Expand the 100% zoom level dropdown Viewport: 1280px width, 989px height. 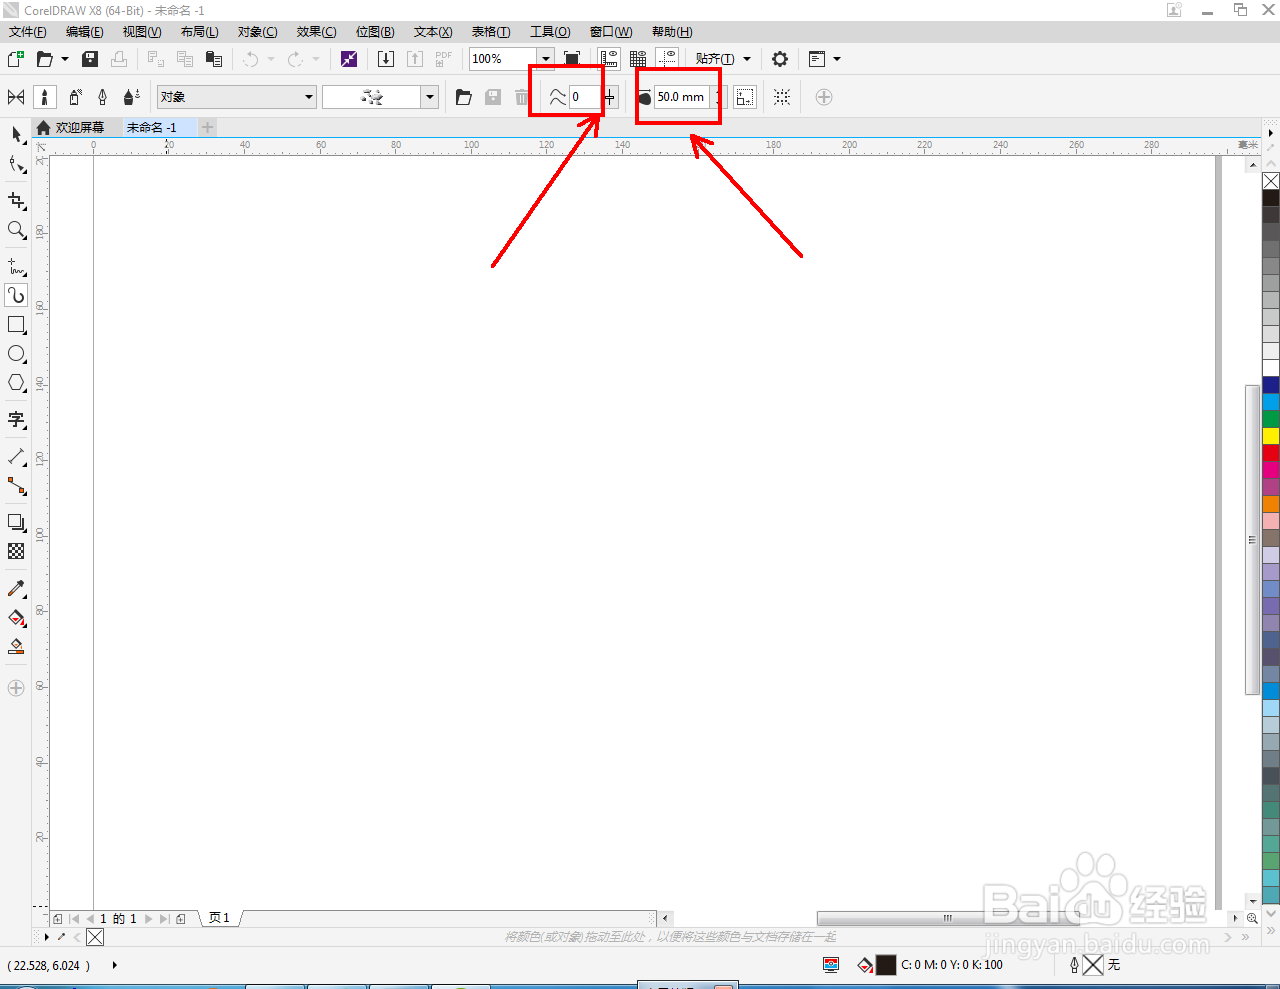tap(545, 59)
